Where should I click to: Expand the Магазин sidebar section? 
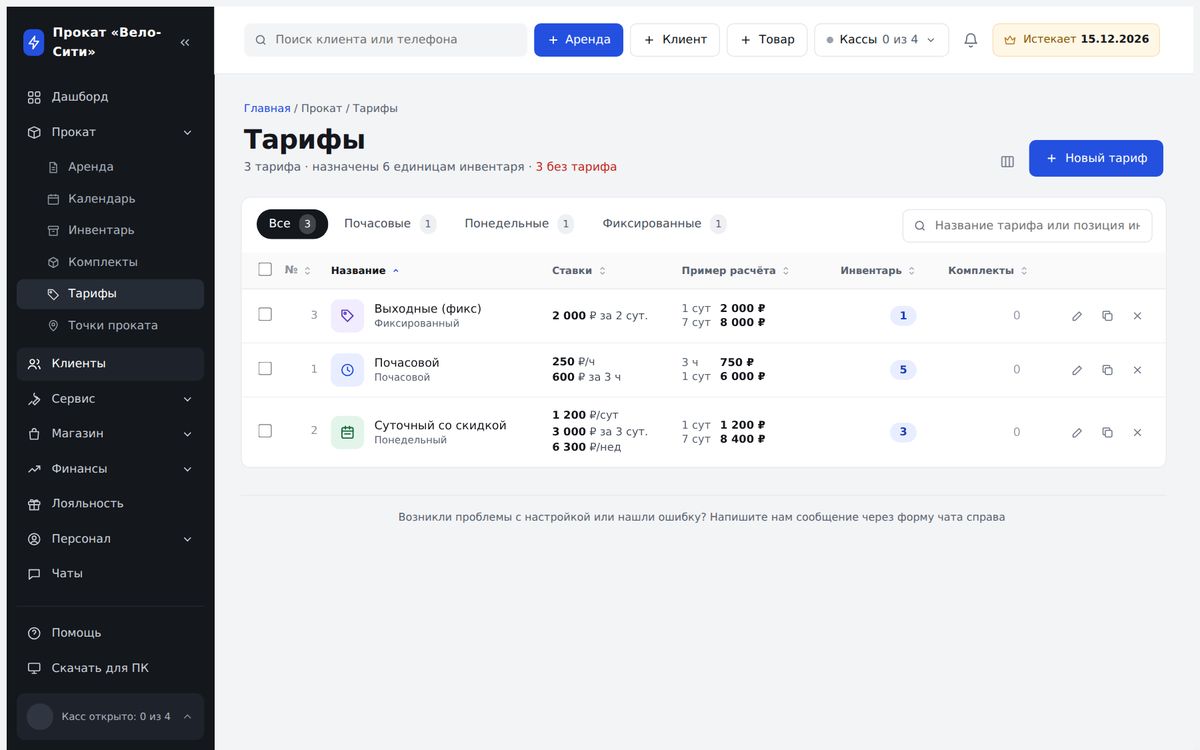(x=110, y=434)
